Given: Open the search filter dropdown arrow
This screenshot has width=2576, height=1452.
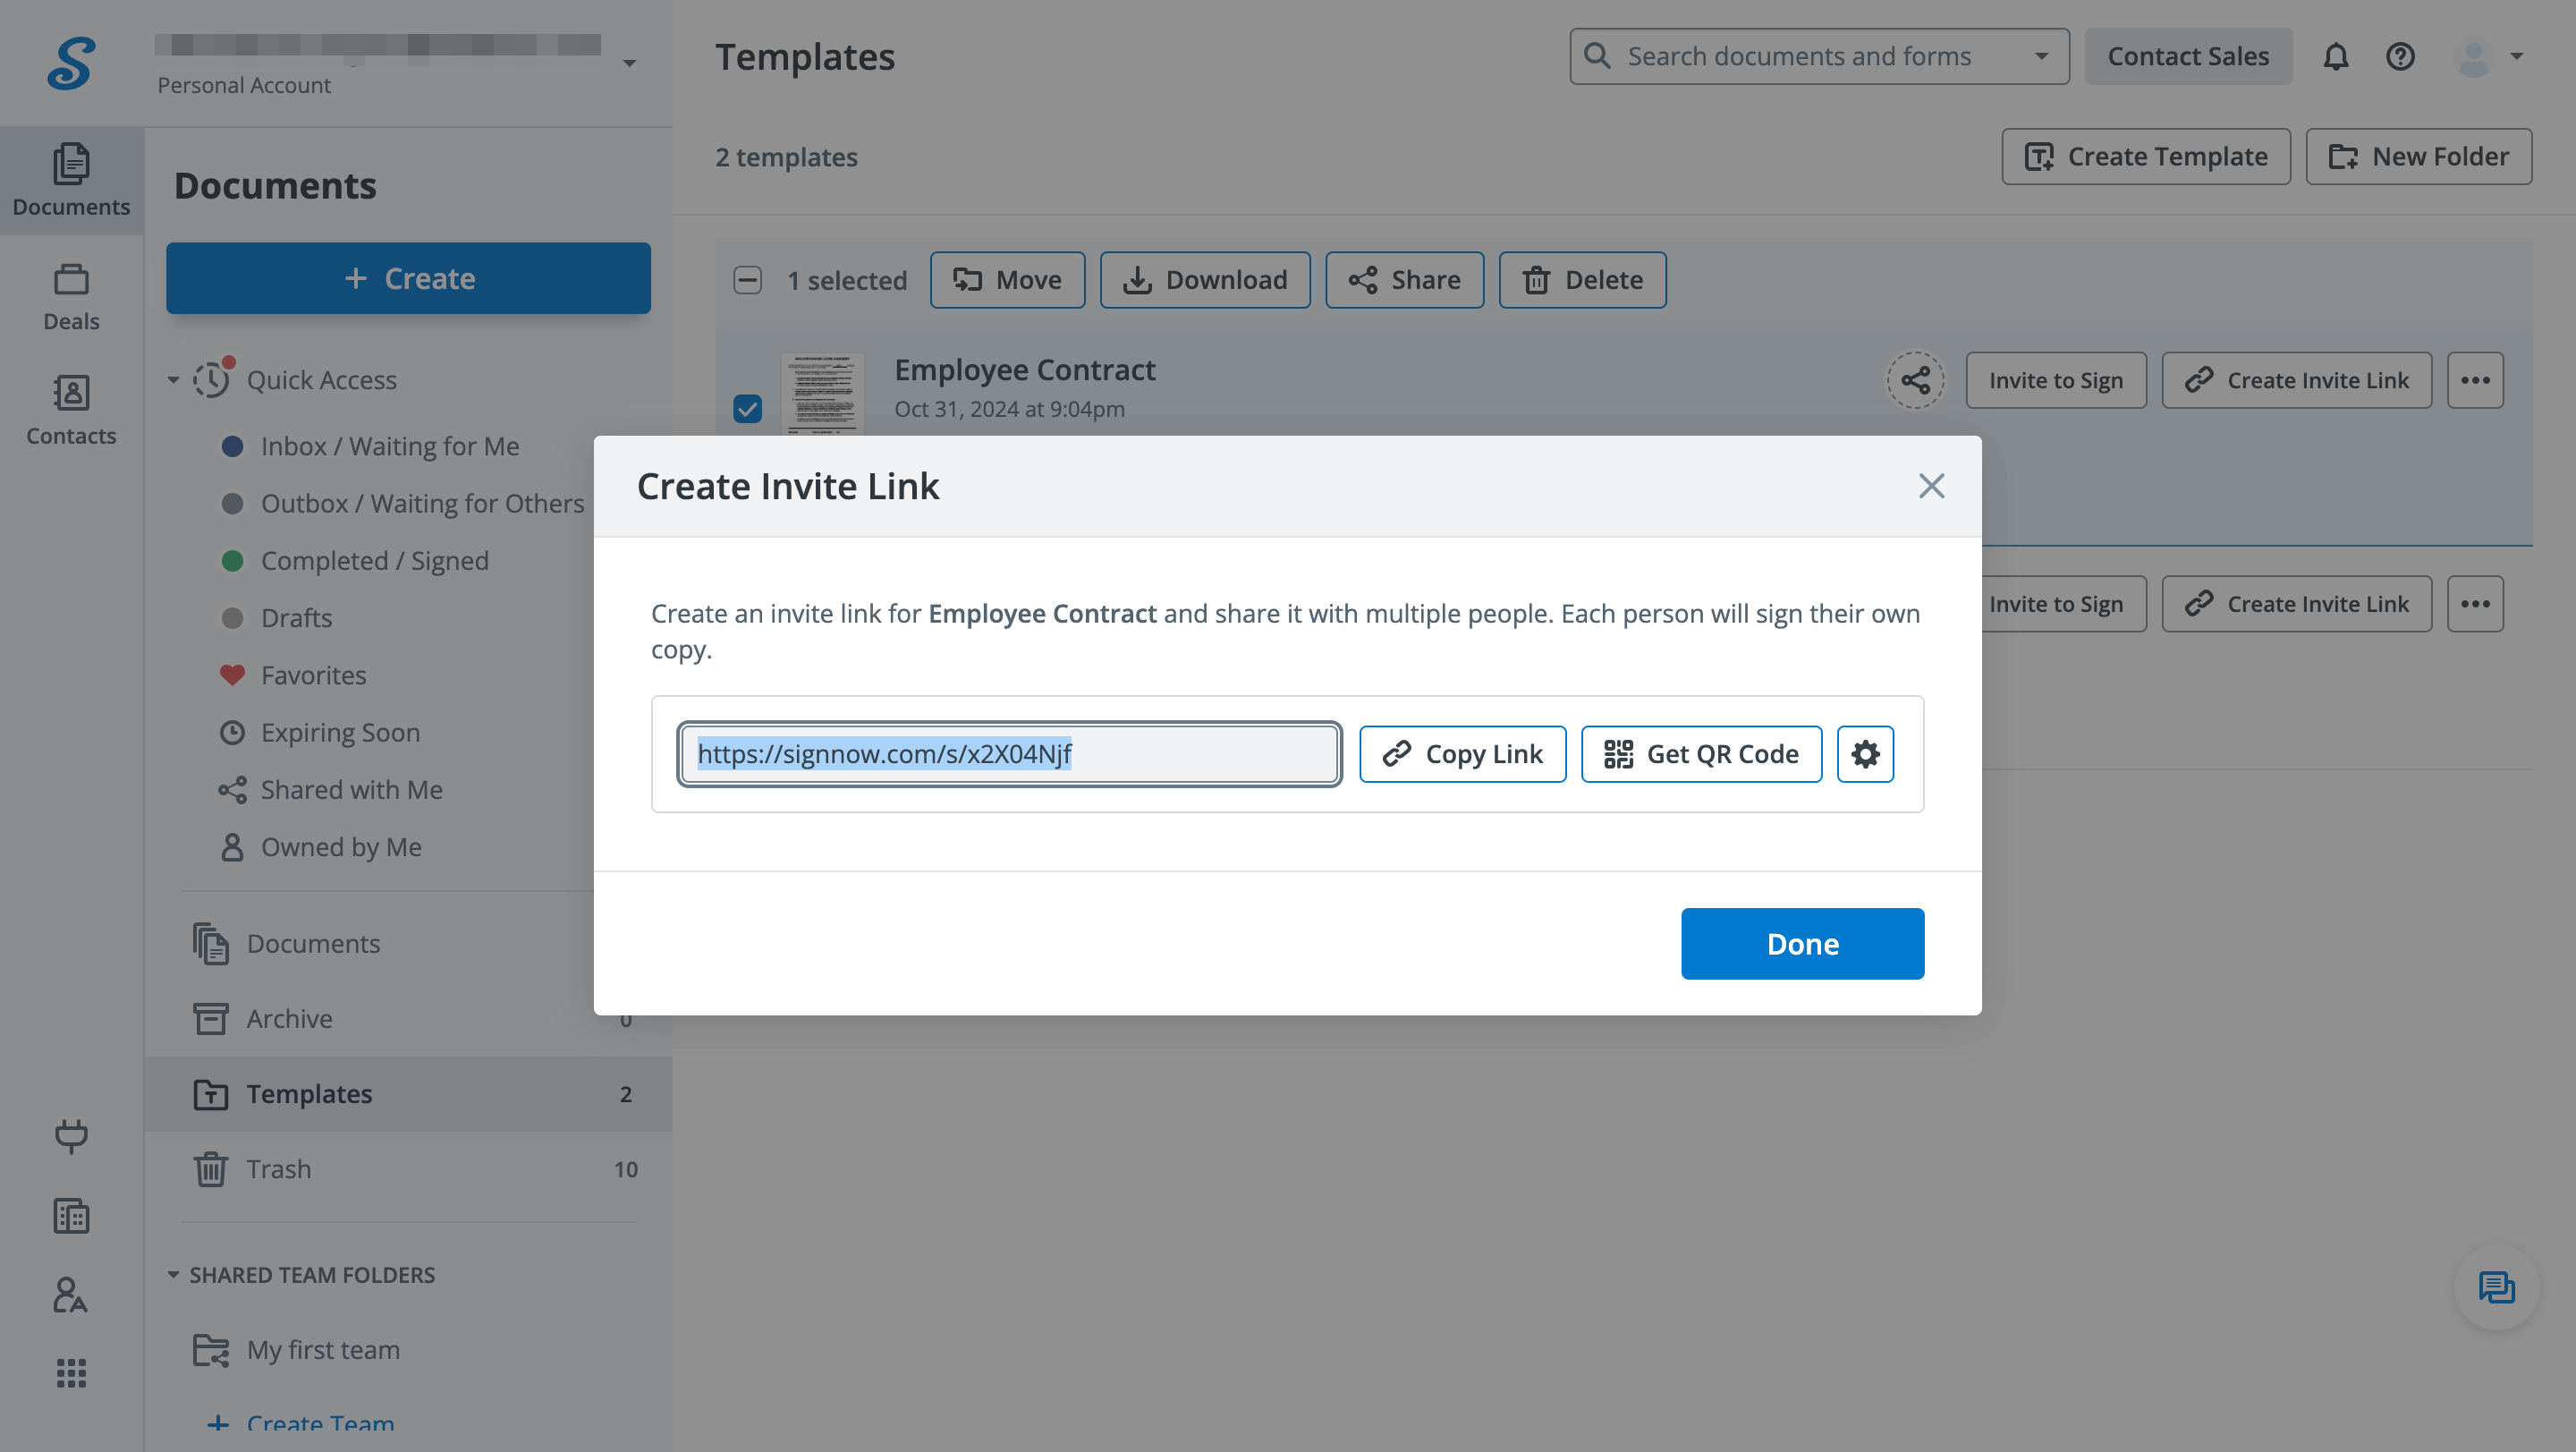Looking at the screenshot, I should pyautogui.click(x=2041, y=57).
